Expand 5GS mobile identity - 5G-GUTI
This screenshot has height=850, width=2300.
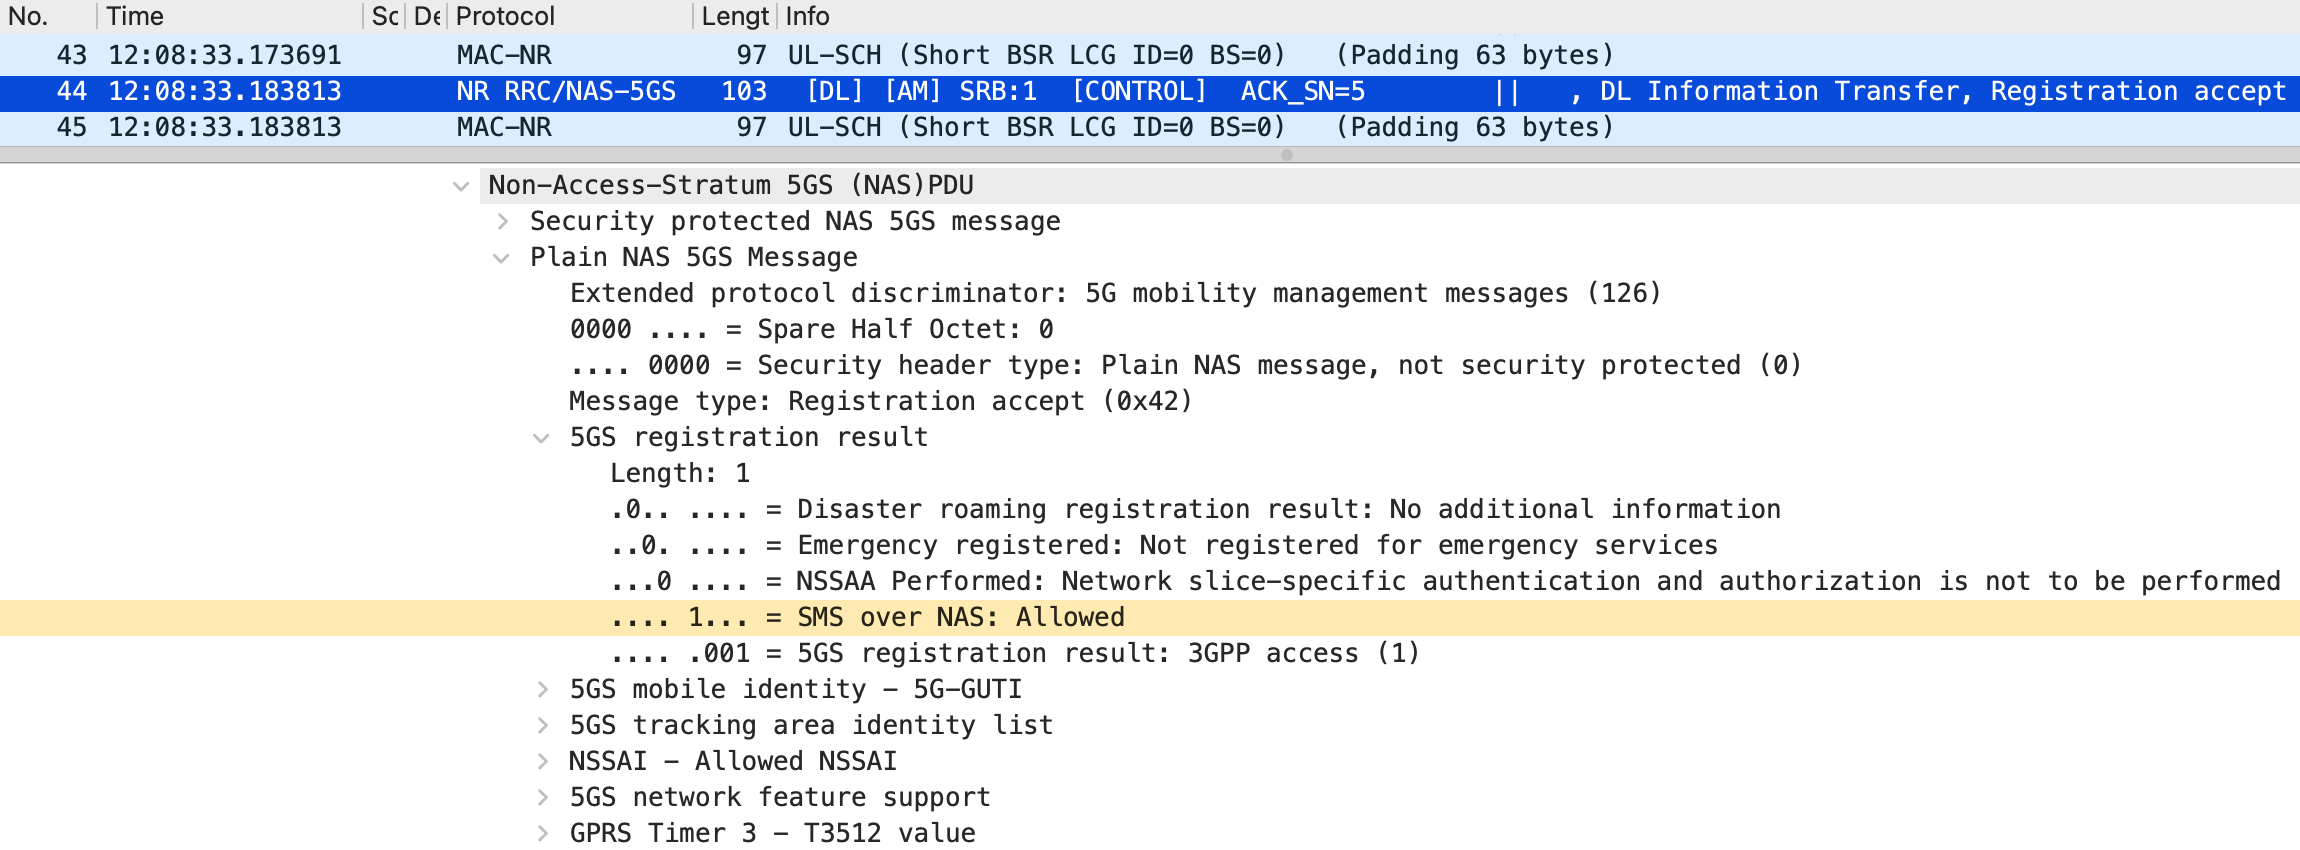point(542,690)
